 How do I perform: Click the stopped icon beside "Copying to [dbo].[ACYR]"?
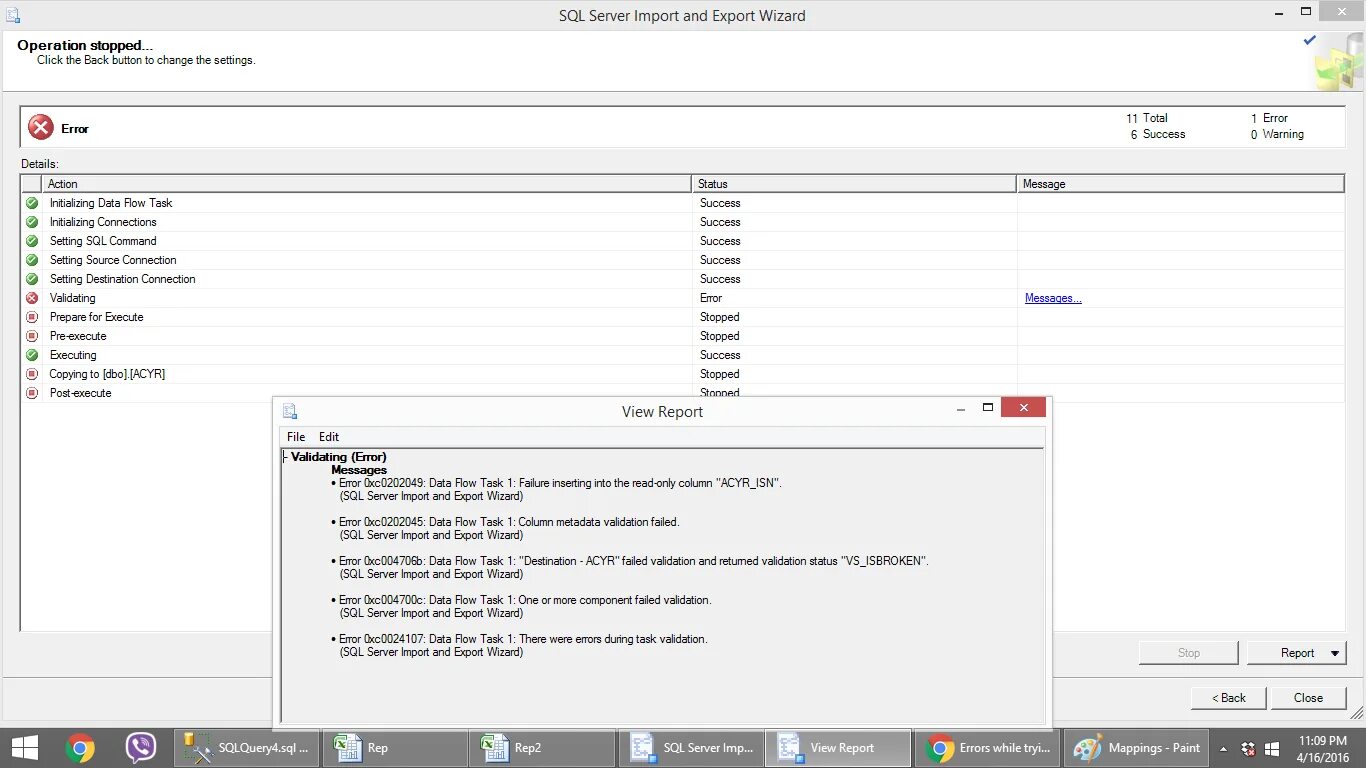pos(33,374)
